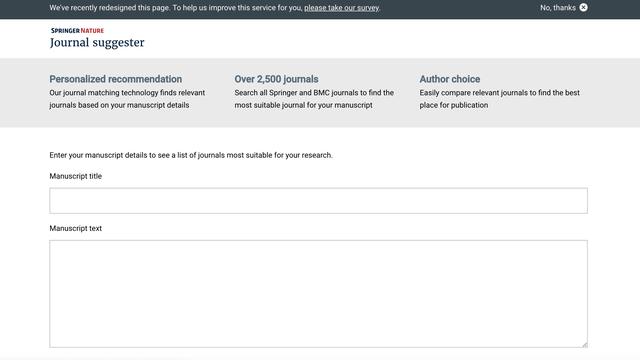Click the 'Manuscript text' label

(76, 228)
